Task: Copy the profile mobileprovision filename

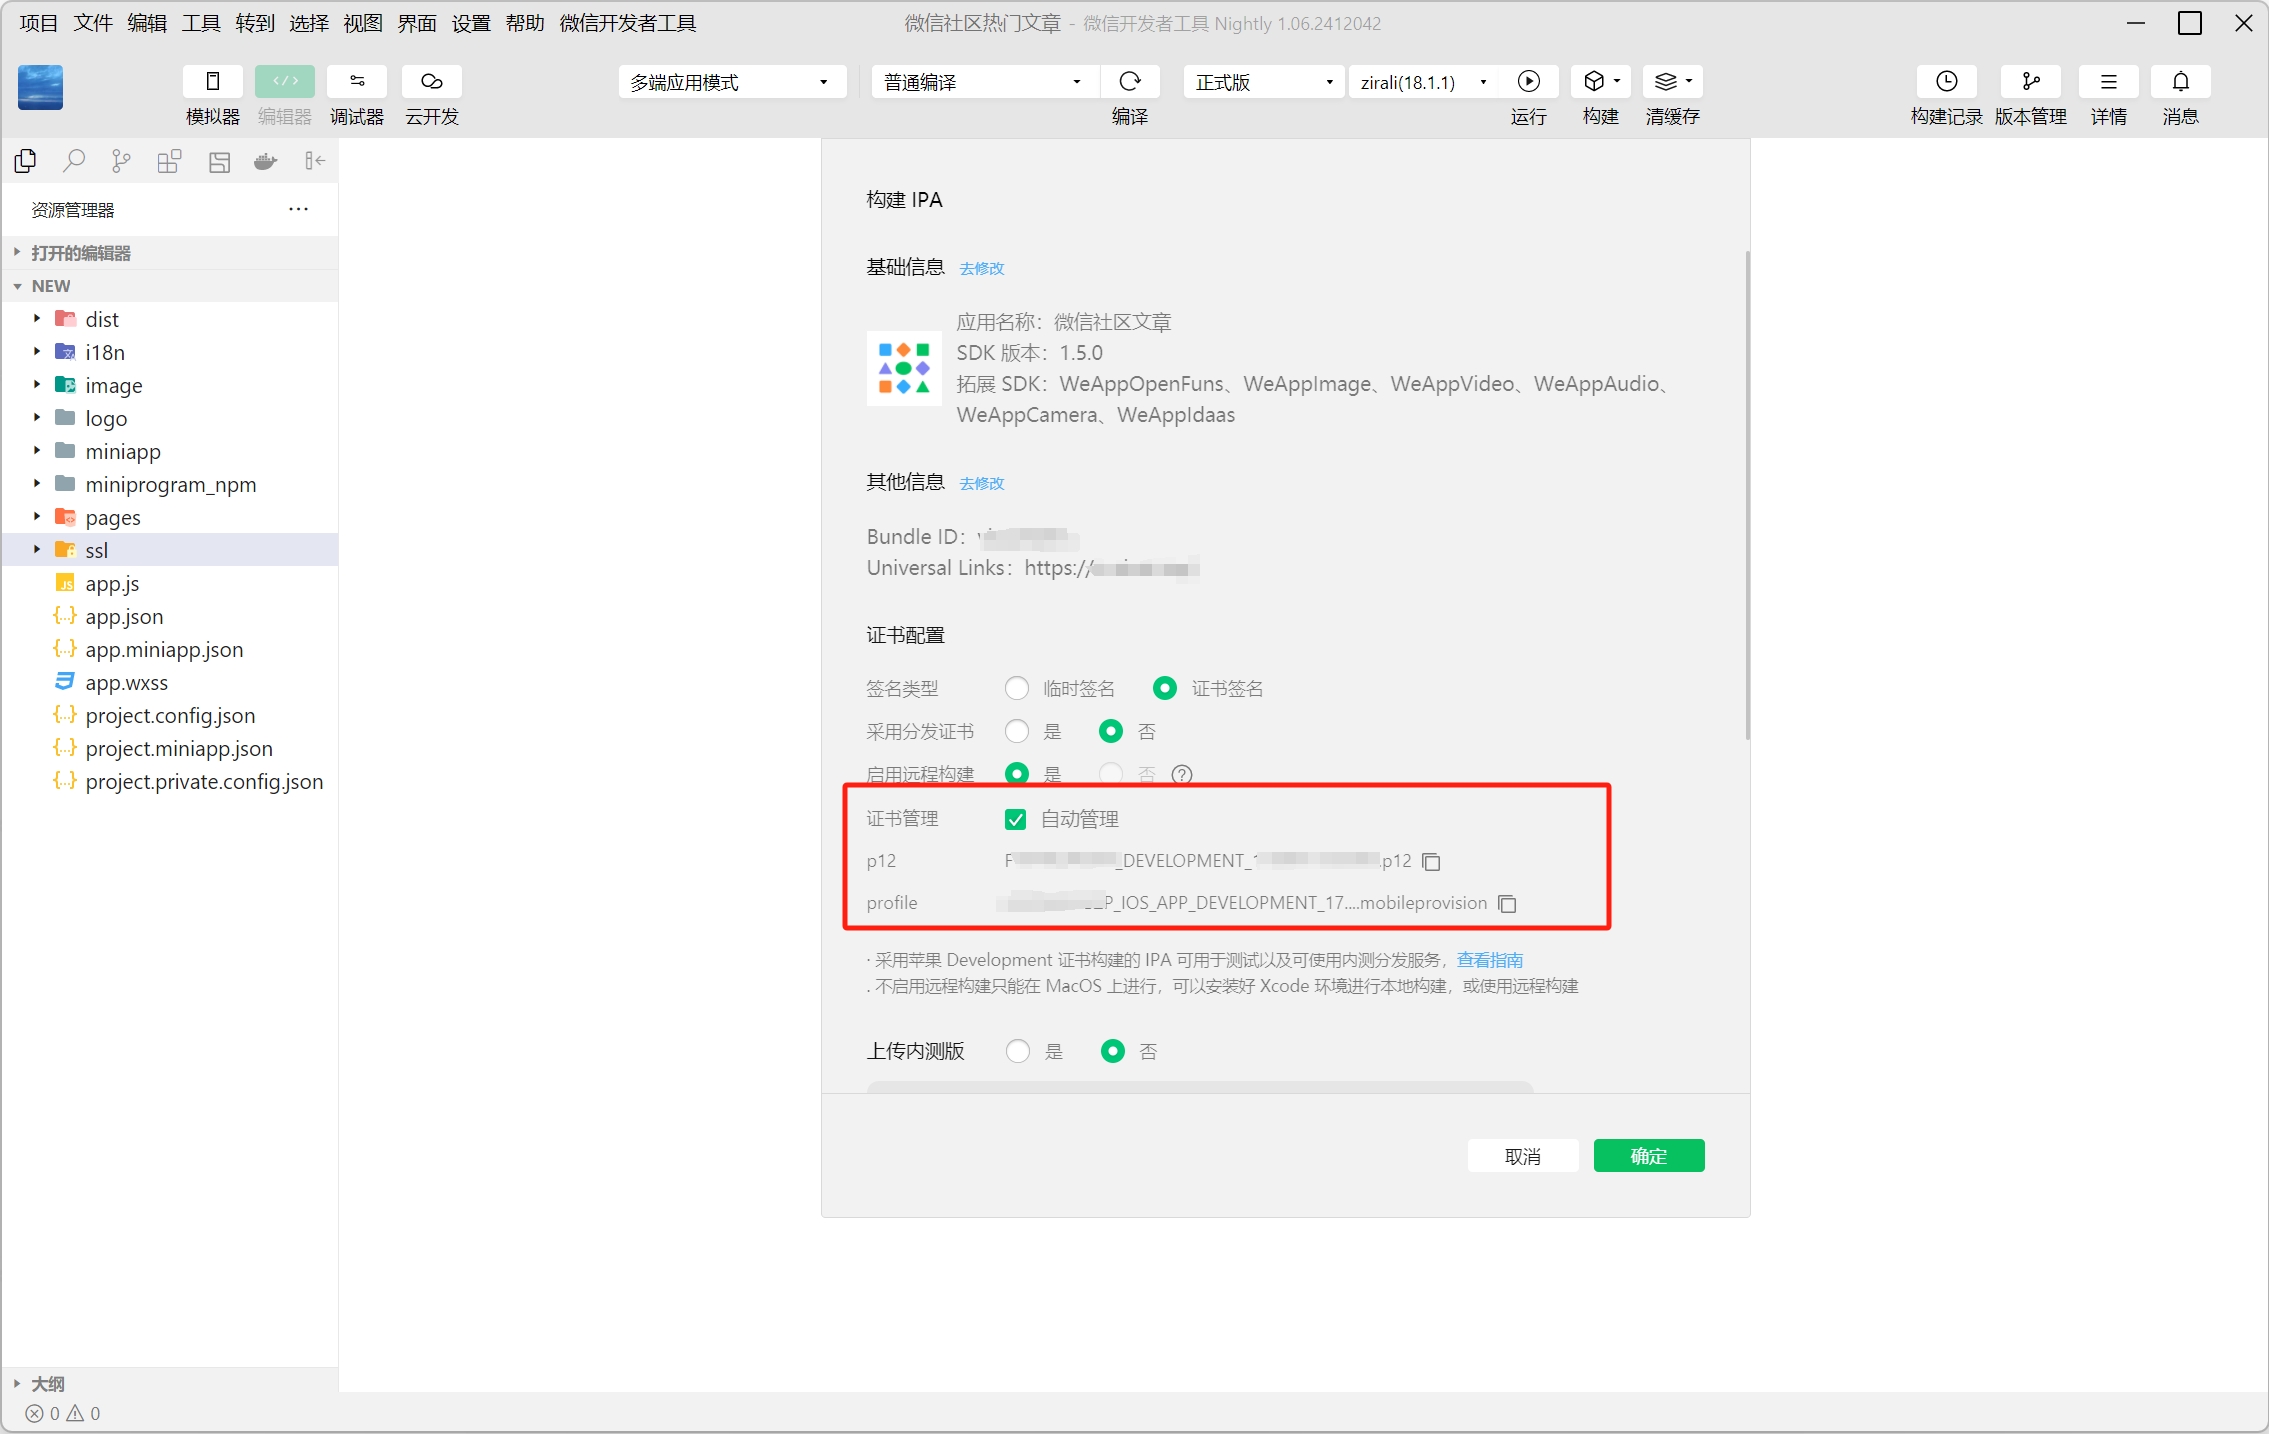Action: (1507, 904)
